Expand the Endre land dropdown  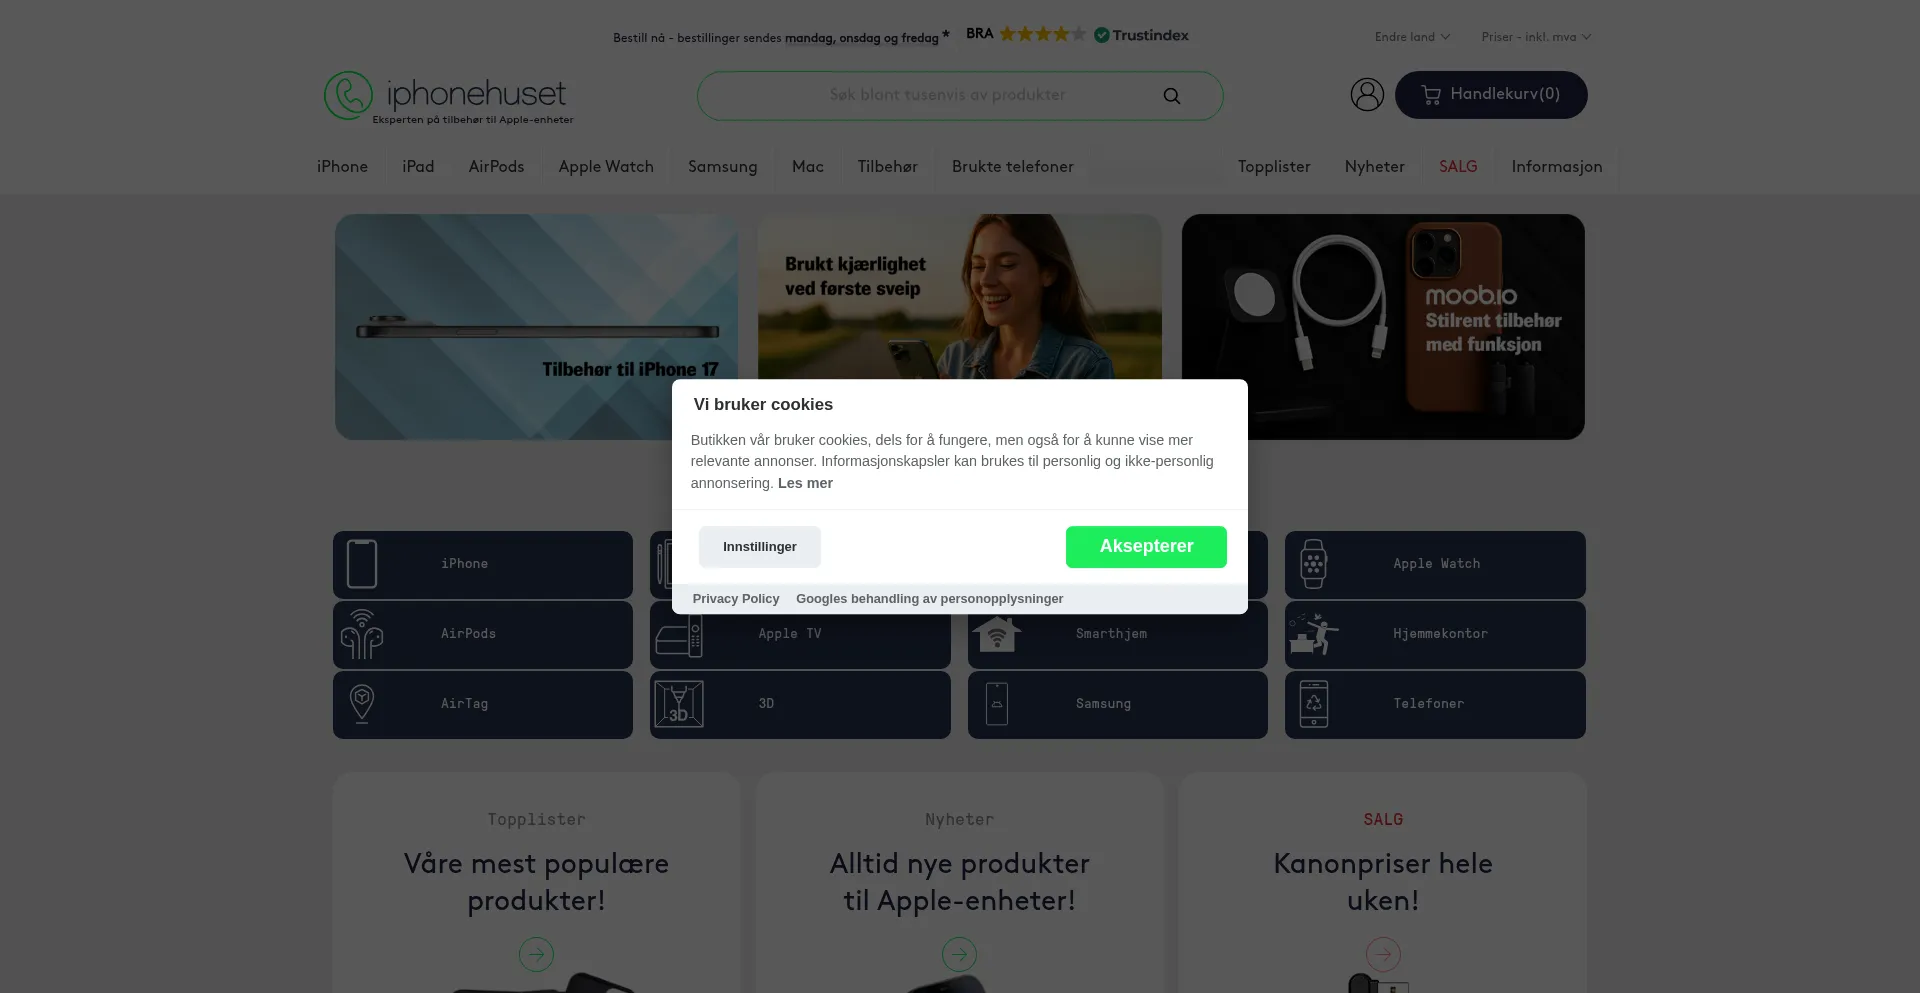click(x=1412, y=37)
